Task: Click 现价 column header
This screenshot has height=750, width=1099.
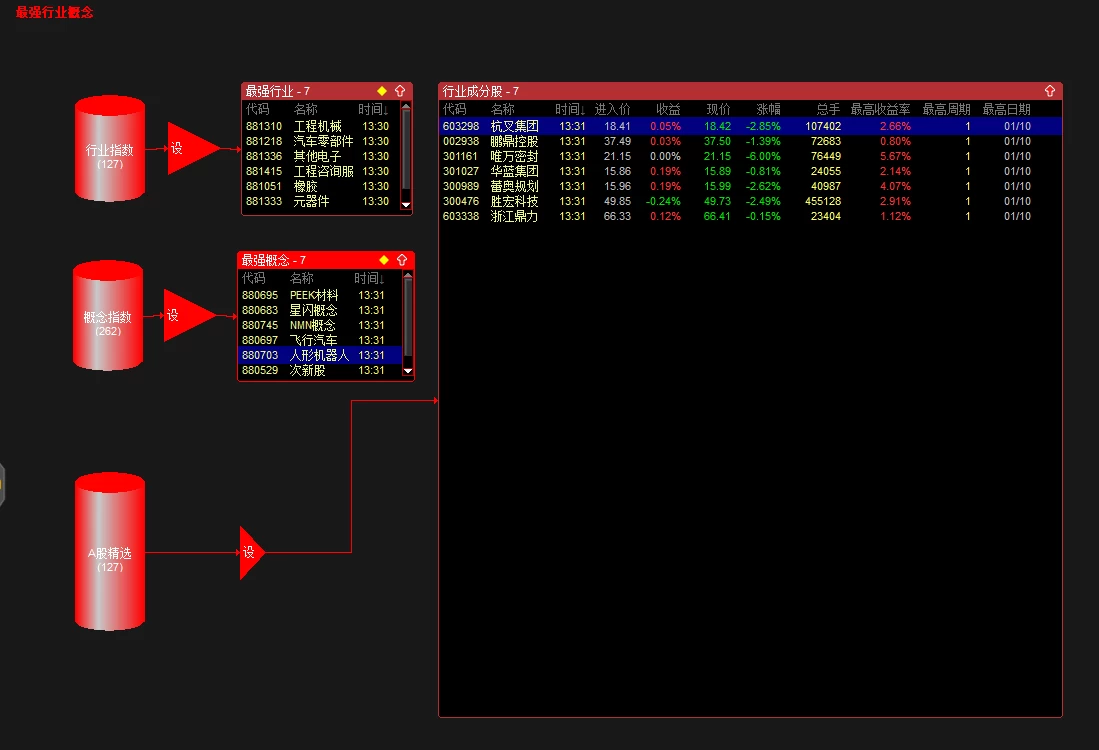Action: (x=718, y=109)
